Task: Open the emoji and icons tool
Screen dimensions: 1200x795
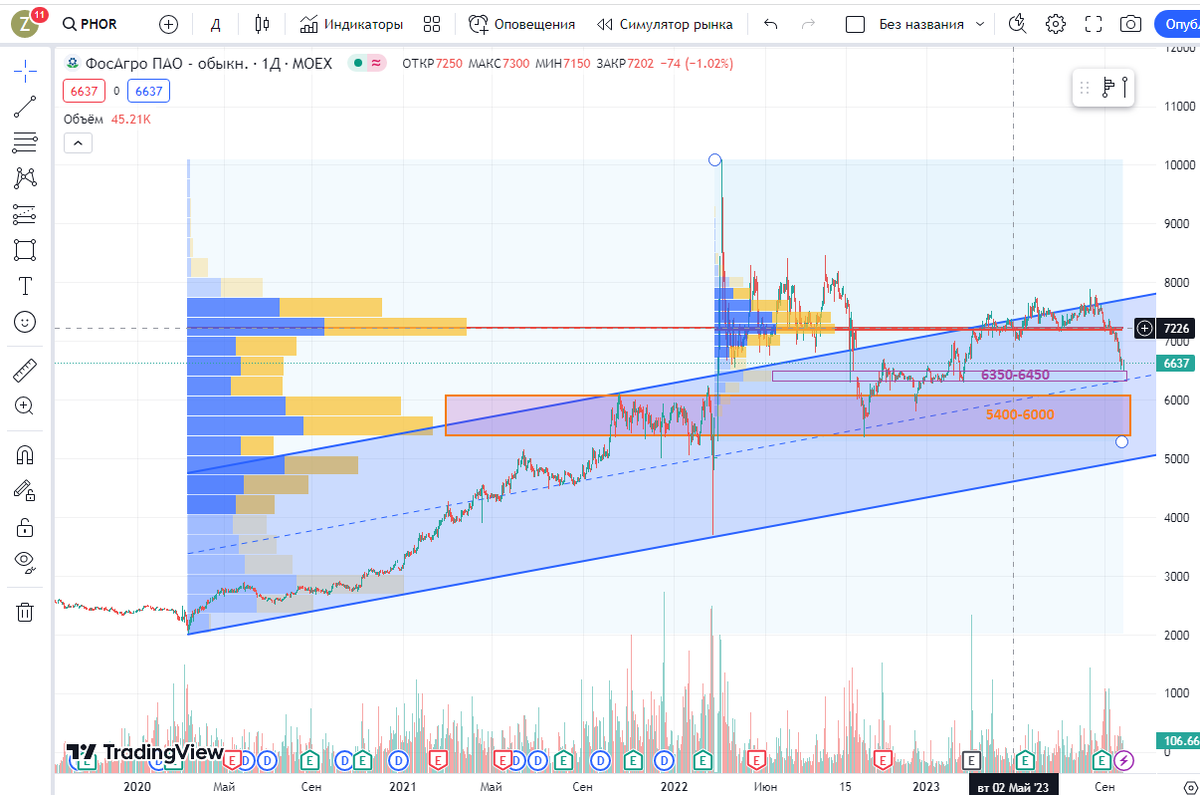Action: (x=25, y=322)
